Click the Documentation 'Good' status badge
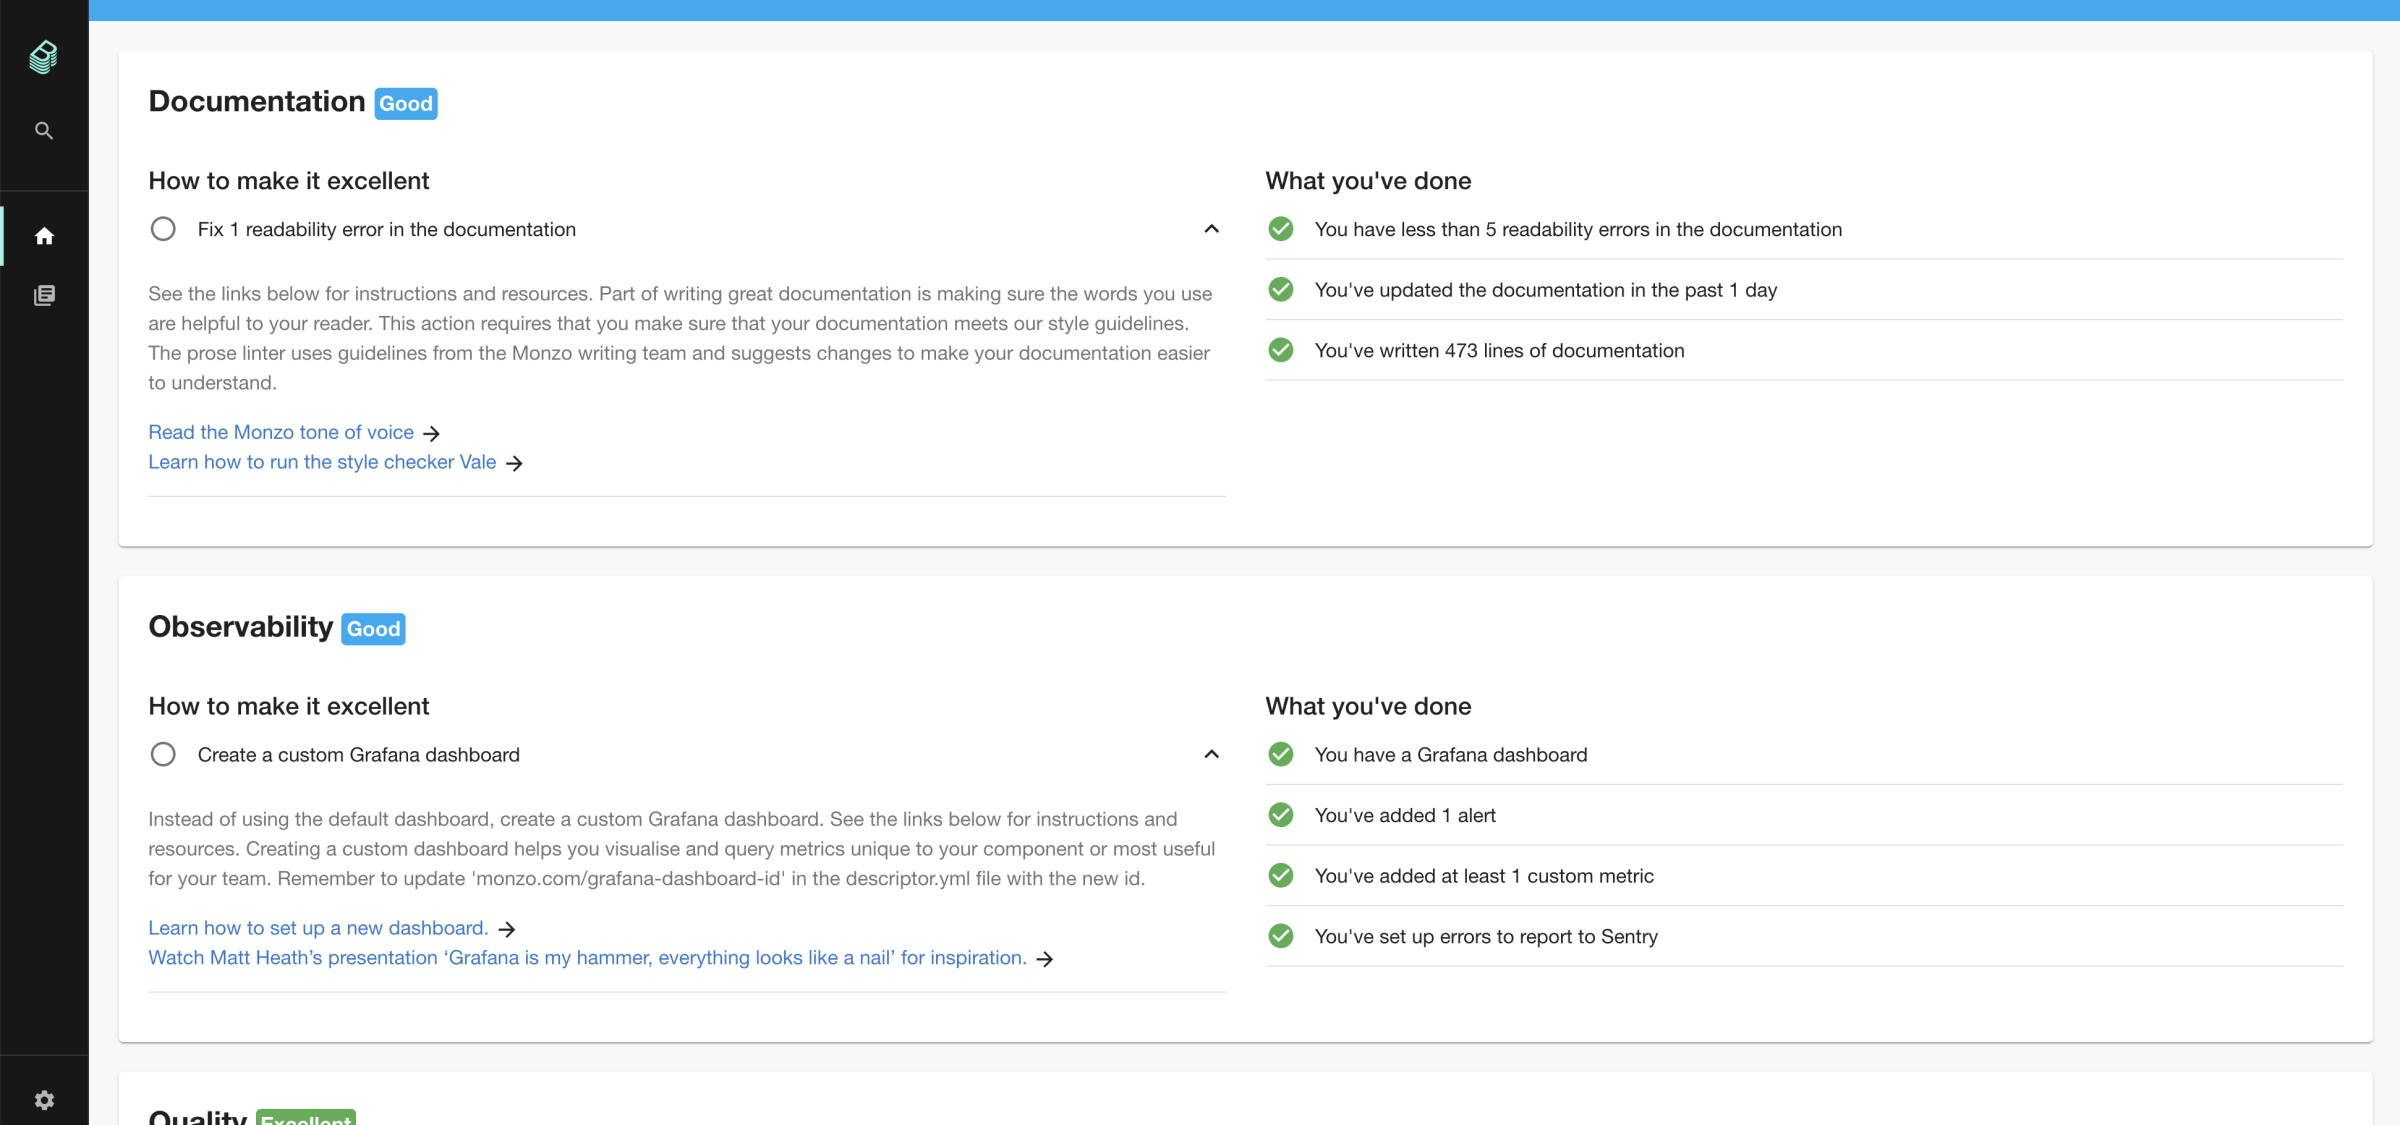The image size is (2400, 1125). point(405,104)
